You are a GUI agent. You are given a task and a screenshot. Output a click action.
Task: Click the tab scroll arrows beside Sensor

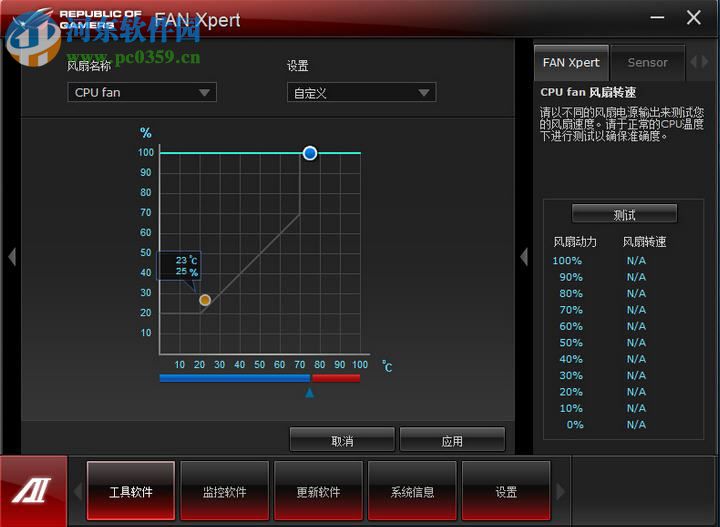pyautogui.click(x=700, y=62)
